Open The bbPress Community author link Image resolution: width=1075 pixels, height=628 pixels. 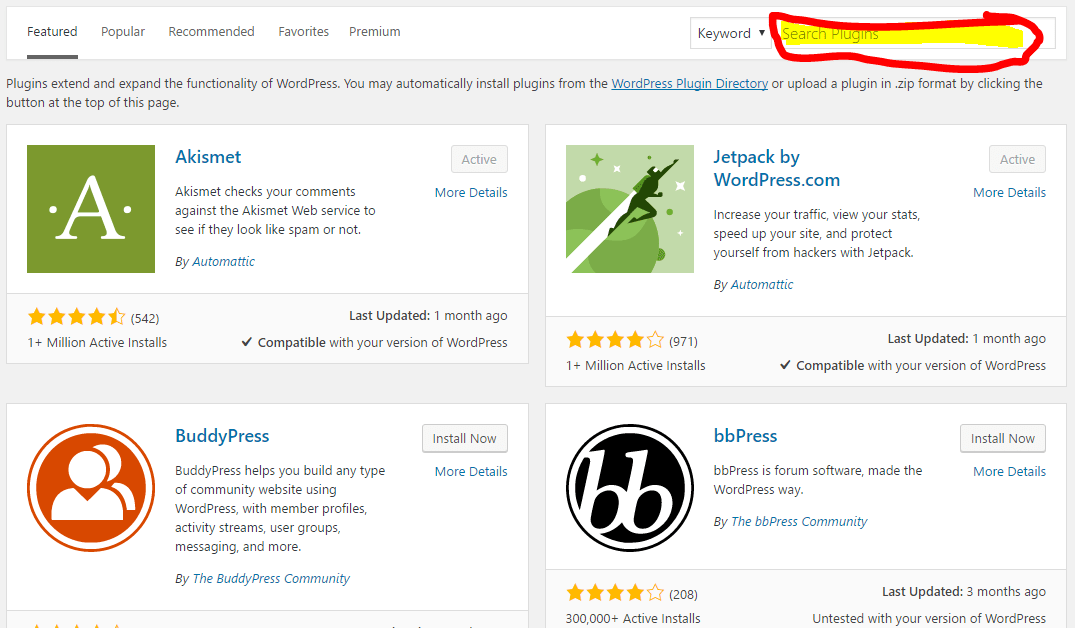tap(799, 522)
